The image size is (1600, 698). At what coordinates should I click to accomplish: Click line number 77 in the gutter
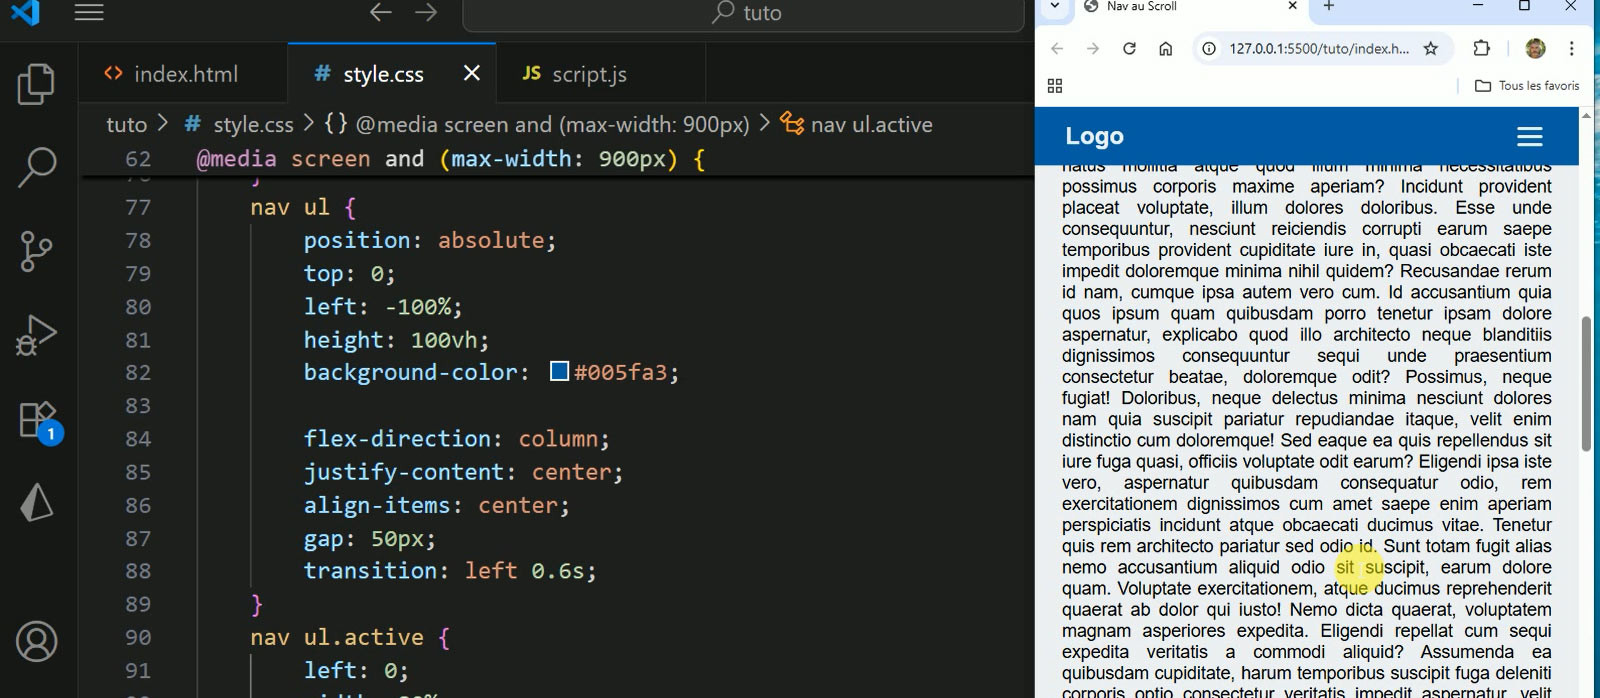point(138,207)
